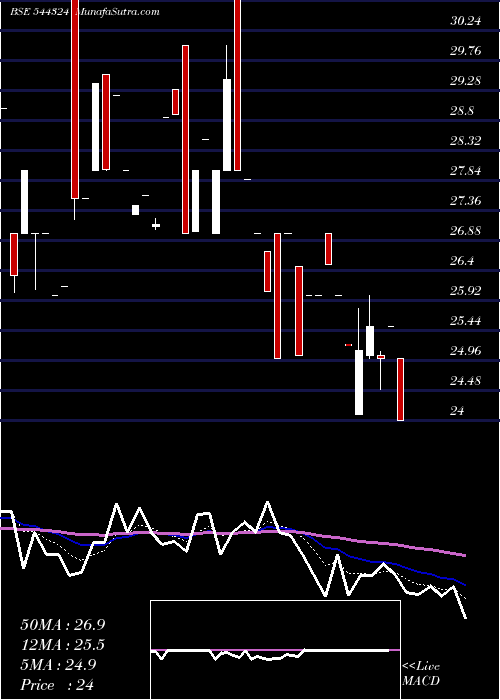Click the 24.96 price axis label
Image resolution: width=500 pixels, height=700 pixels.
coord(465,351)
